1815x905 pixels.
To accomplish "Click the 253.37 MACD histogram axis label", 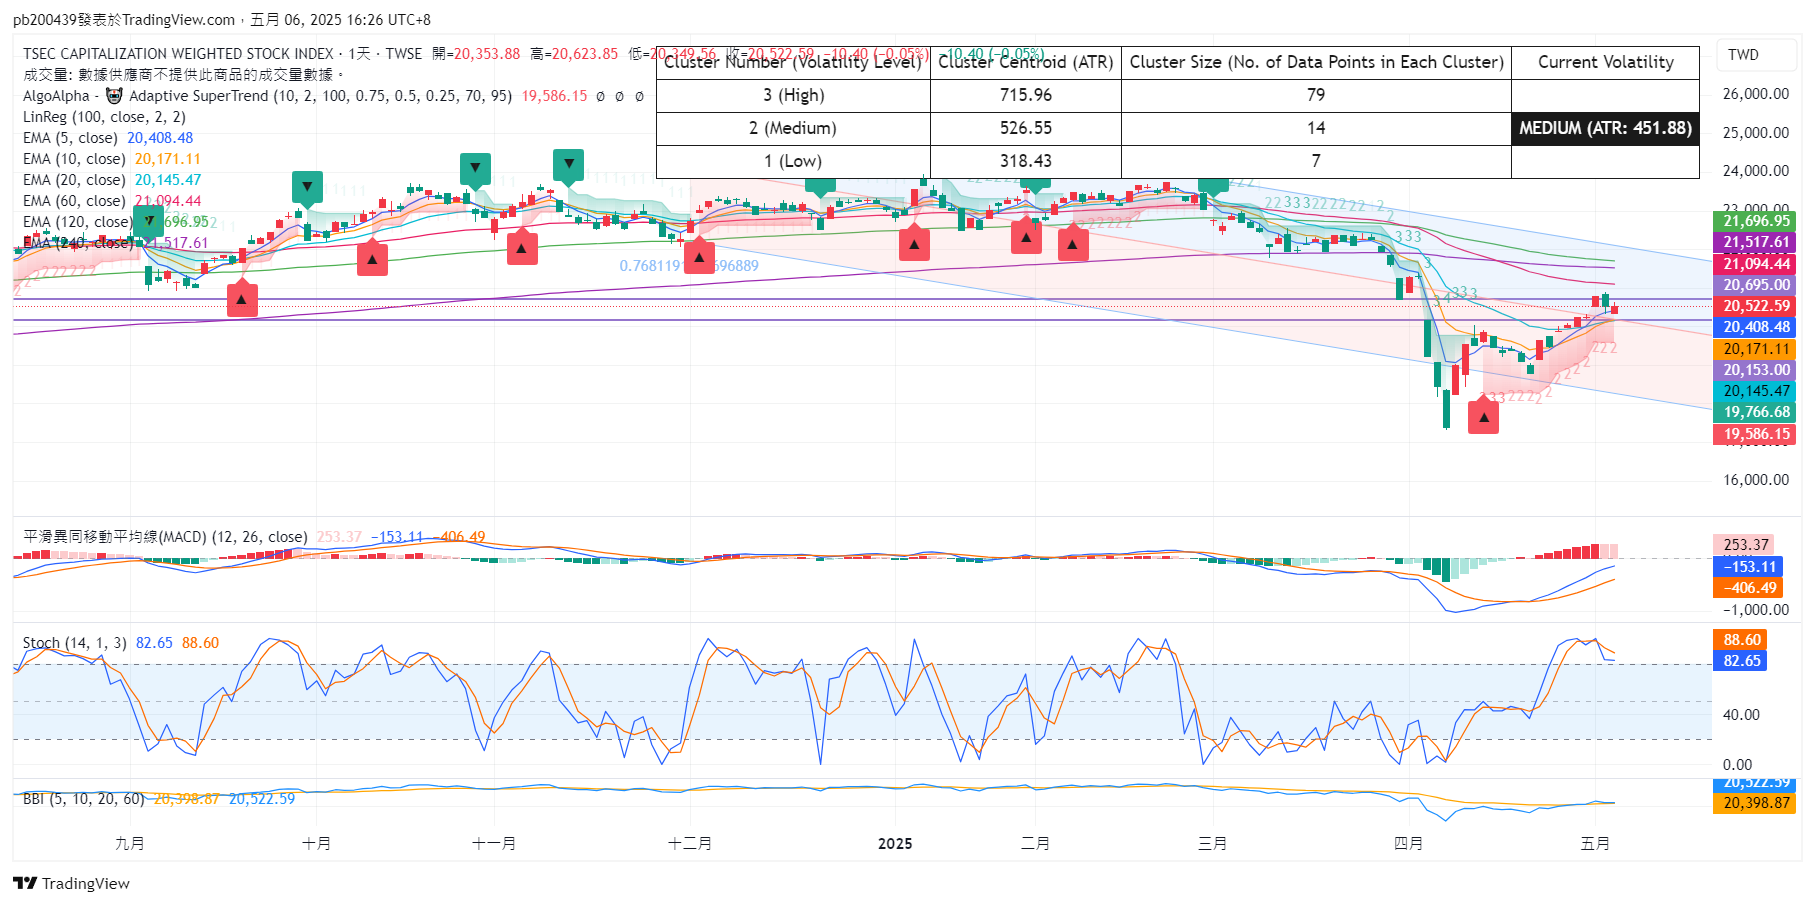I will (x=1744, y=545).
